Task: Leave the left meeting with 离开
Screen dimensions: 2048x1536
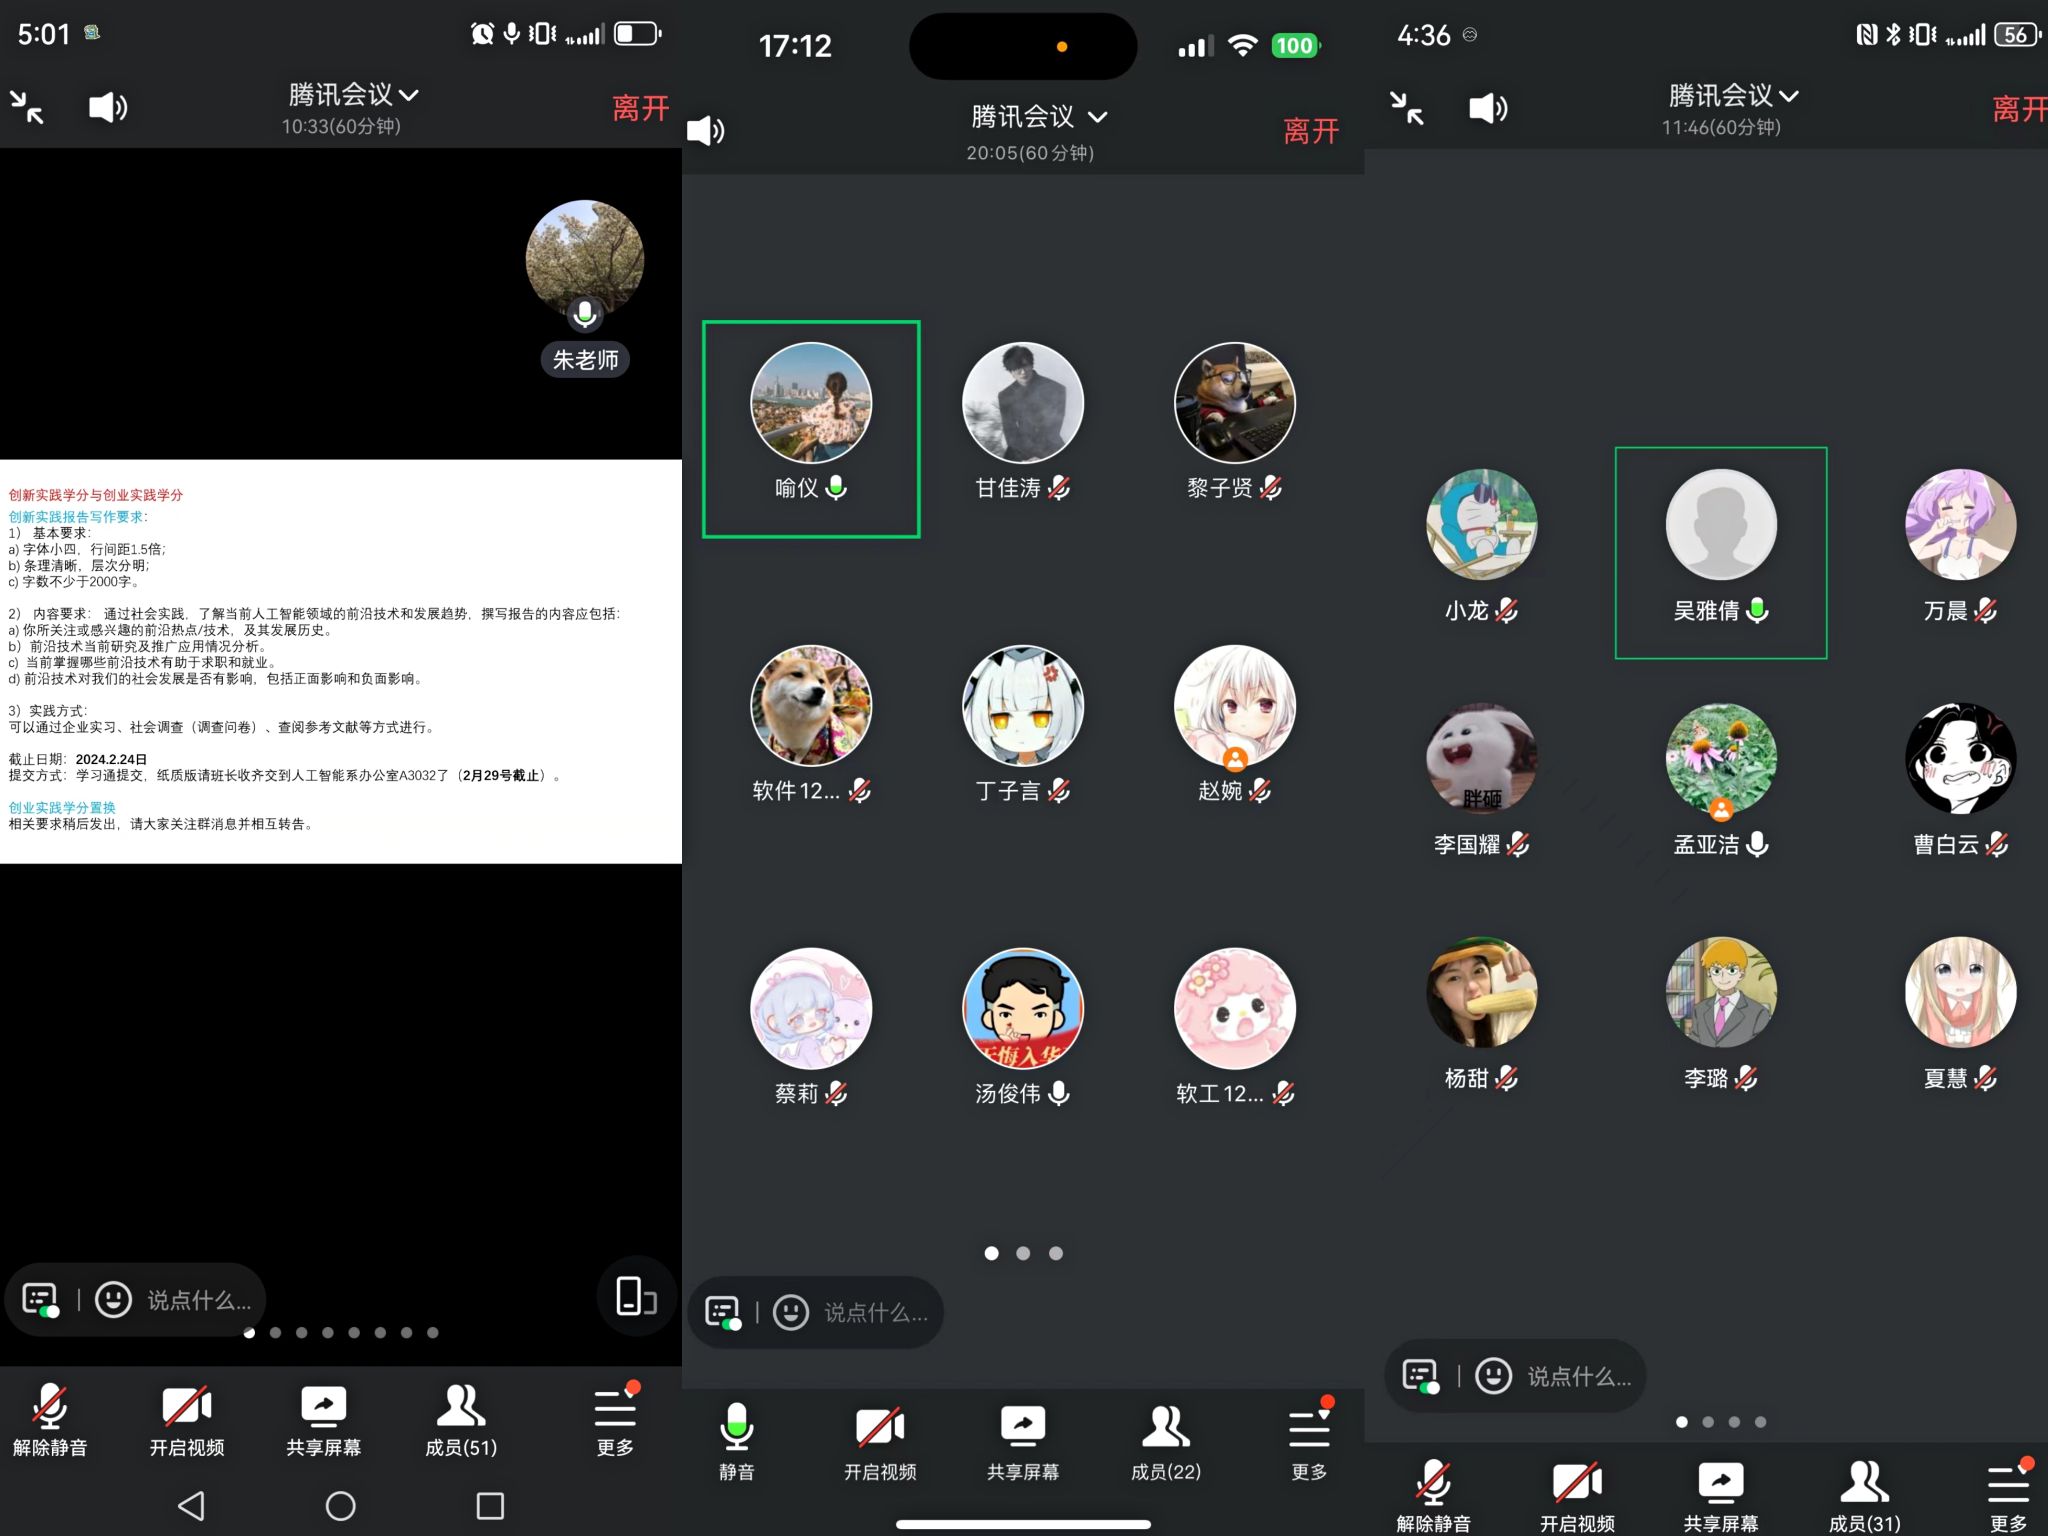Action: (640, 108)
